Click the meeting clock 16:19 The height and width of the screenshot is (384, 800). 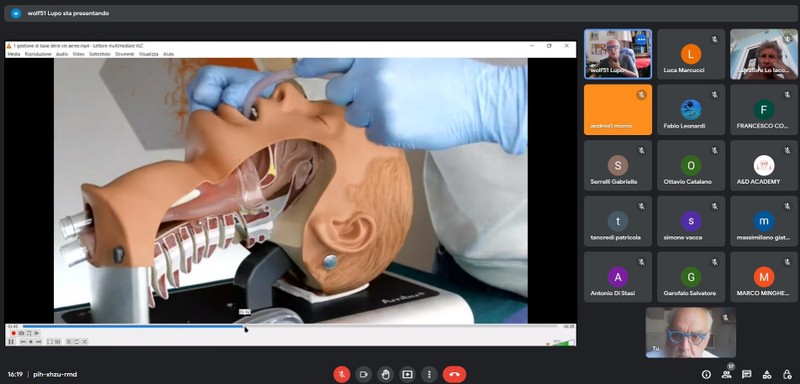[x=15, y=374]
